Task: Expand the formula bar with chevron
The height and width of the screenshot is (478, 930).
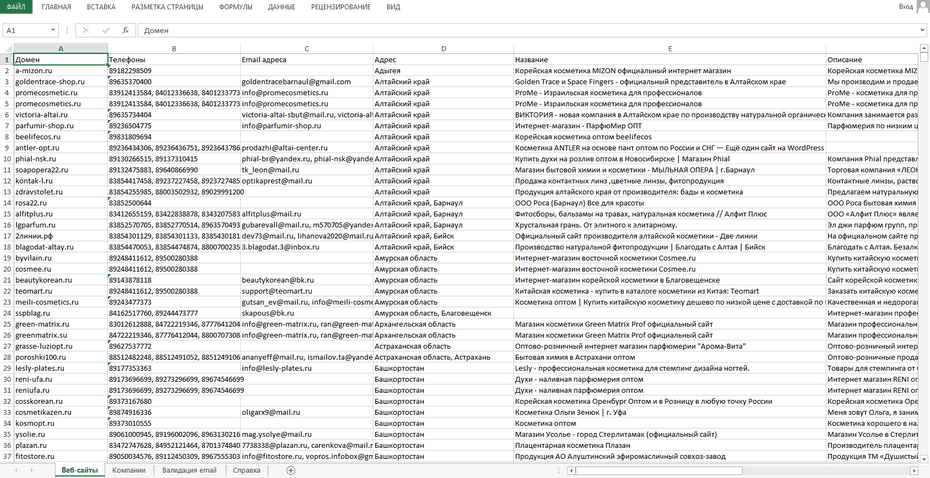Action: pyautogui.click(x=921, y=31)
